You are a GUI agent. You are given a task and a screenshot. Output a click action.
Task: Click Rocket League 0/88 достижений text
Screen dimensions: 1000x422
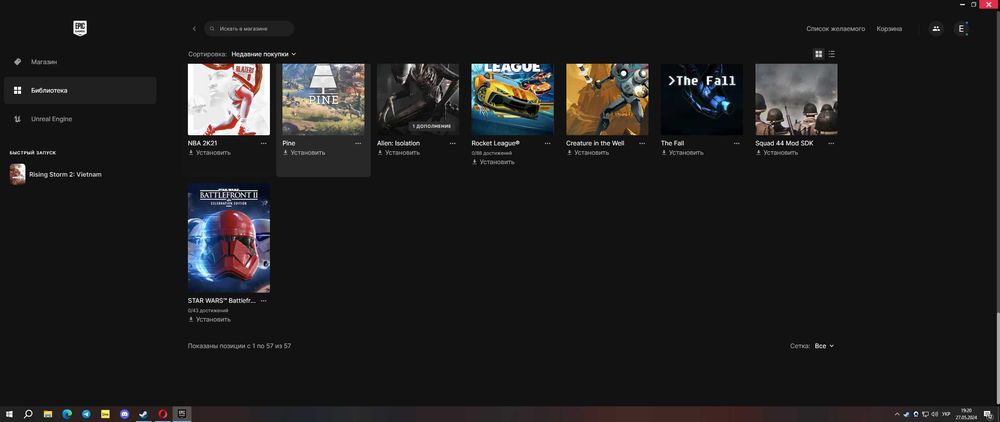coord(492,154)
